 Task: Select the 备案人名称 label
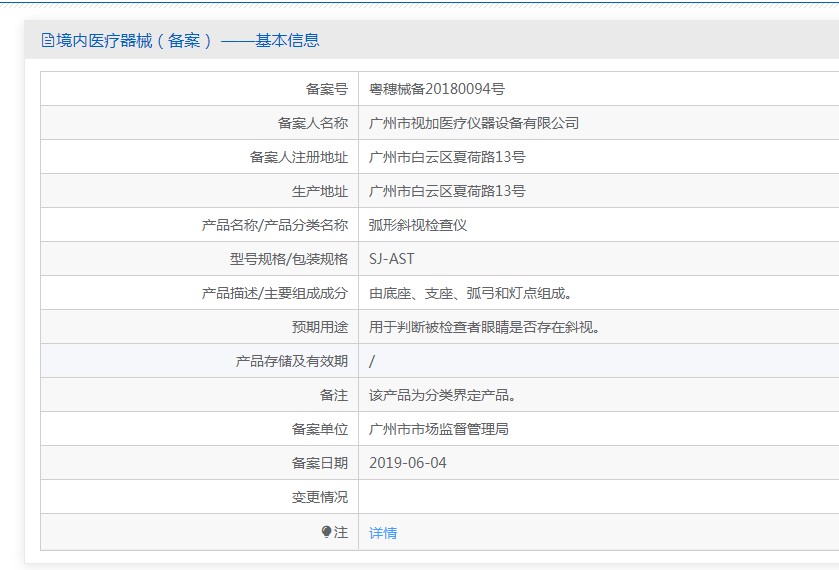click(313, 123)
